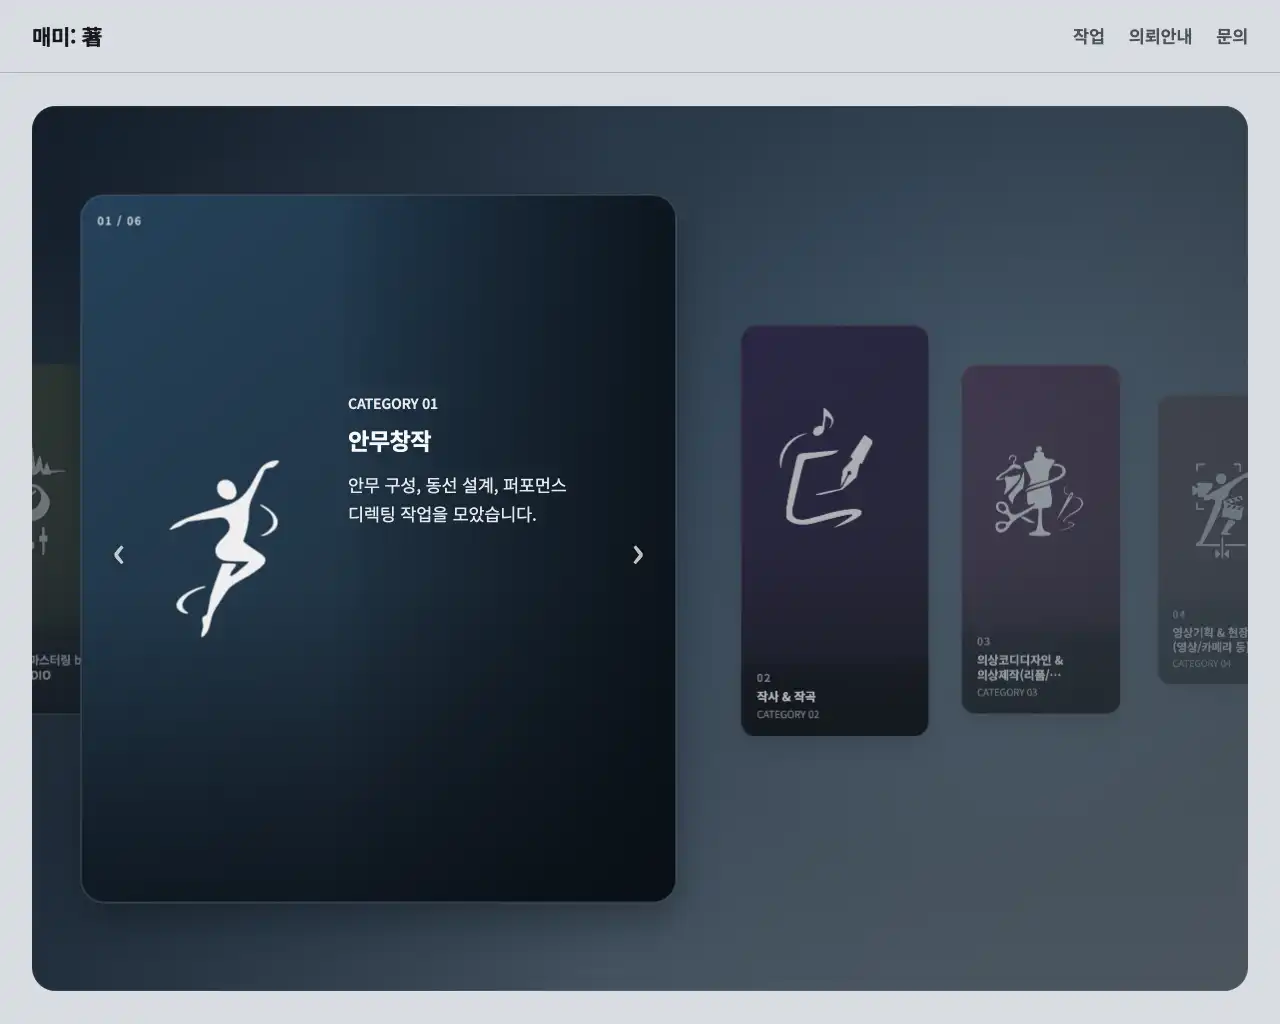1280x1024 pixels.
Task: Click the choreography description text
Action: click(457, 500)
